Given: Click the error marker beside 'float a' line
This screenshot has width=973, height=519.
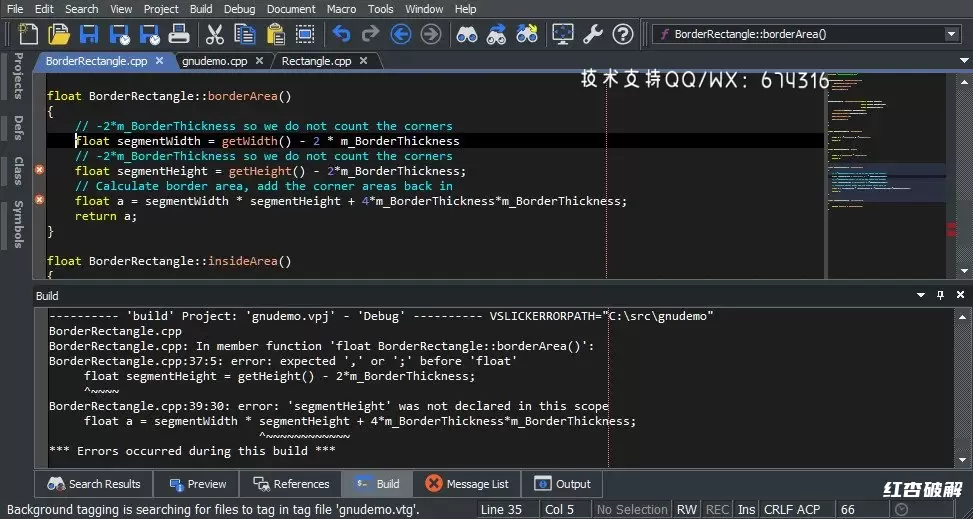Looking at the screenshot, I should tap(39, 199).
